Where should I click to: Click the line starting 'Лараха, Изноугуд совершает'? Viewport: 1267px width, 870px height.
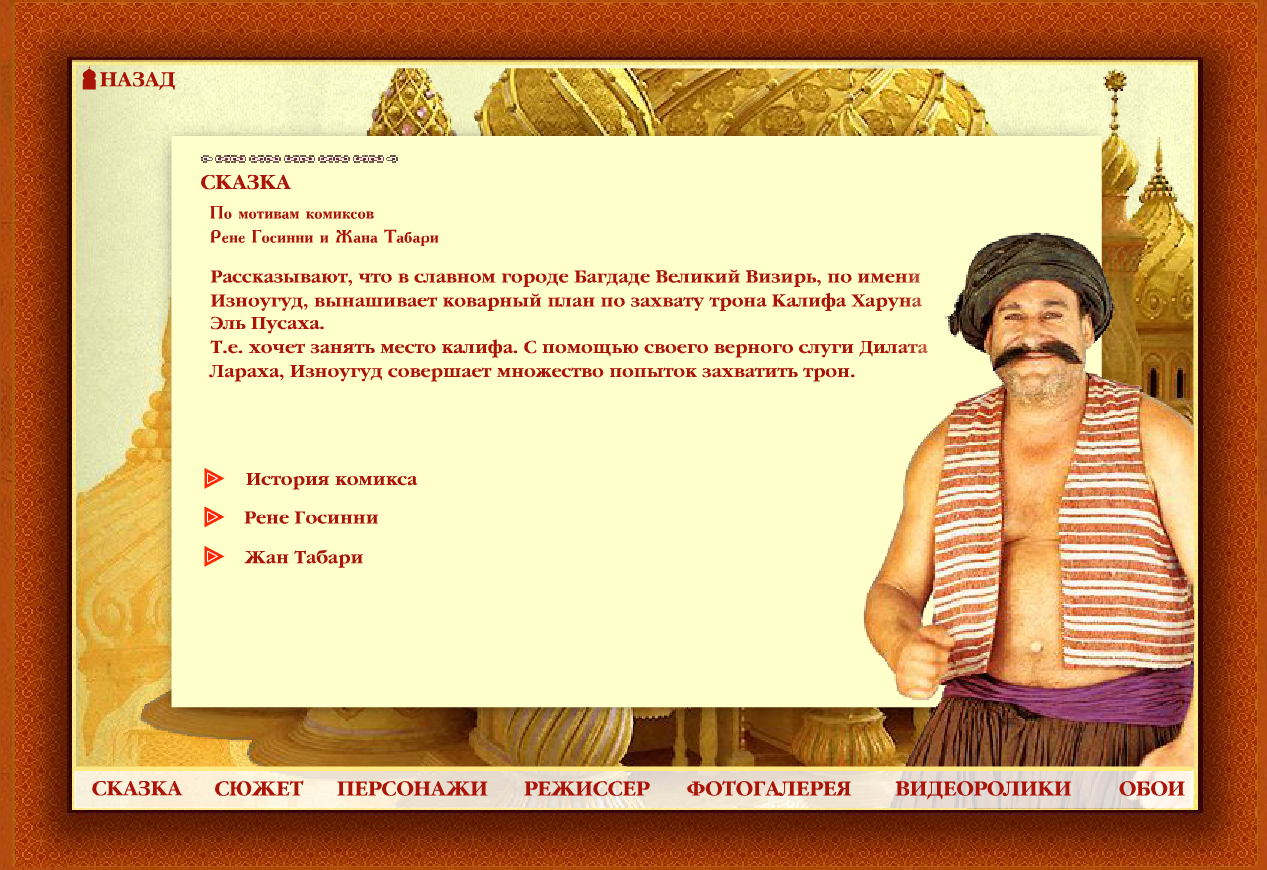[533, 373]
